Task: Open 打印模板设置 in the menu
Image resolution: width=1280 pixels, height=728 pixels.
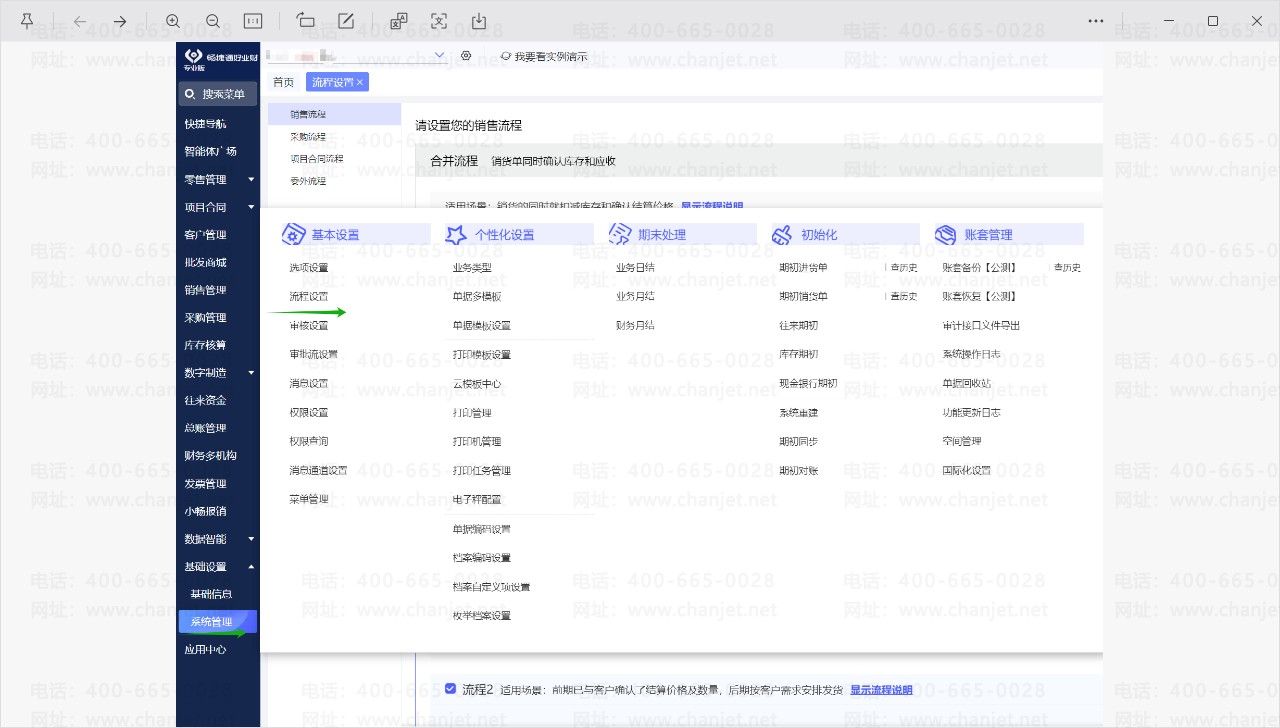Action: click(x=482, y=355)
